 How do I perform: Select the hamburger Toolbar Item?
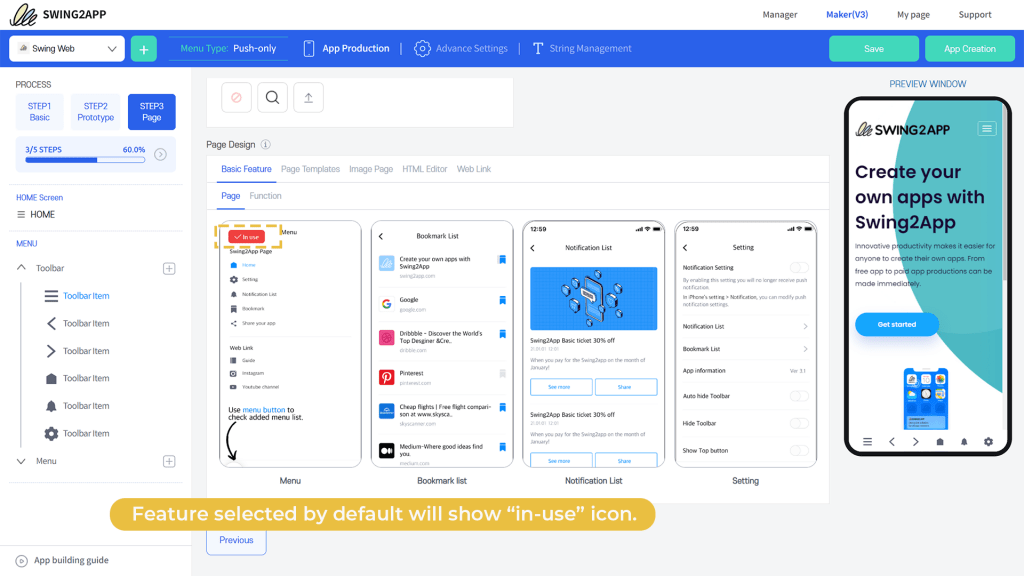77,296
